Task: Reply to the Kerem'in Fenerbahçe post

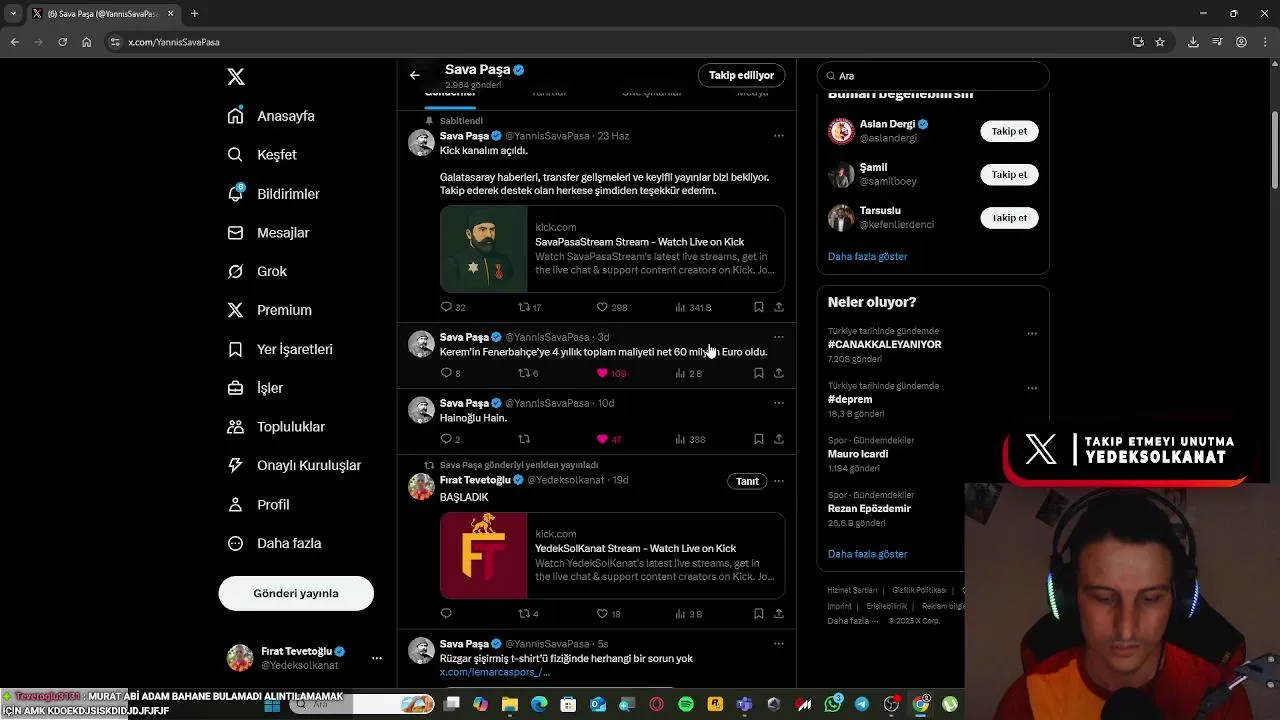Action: [x=446, y=373]
